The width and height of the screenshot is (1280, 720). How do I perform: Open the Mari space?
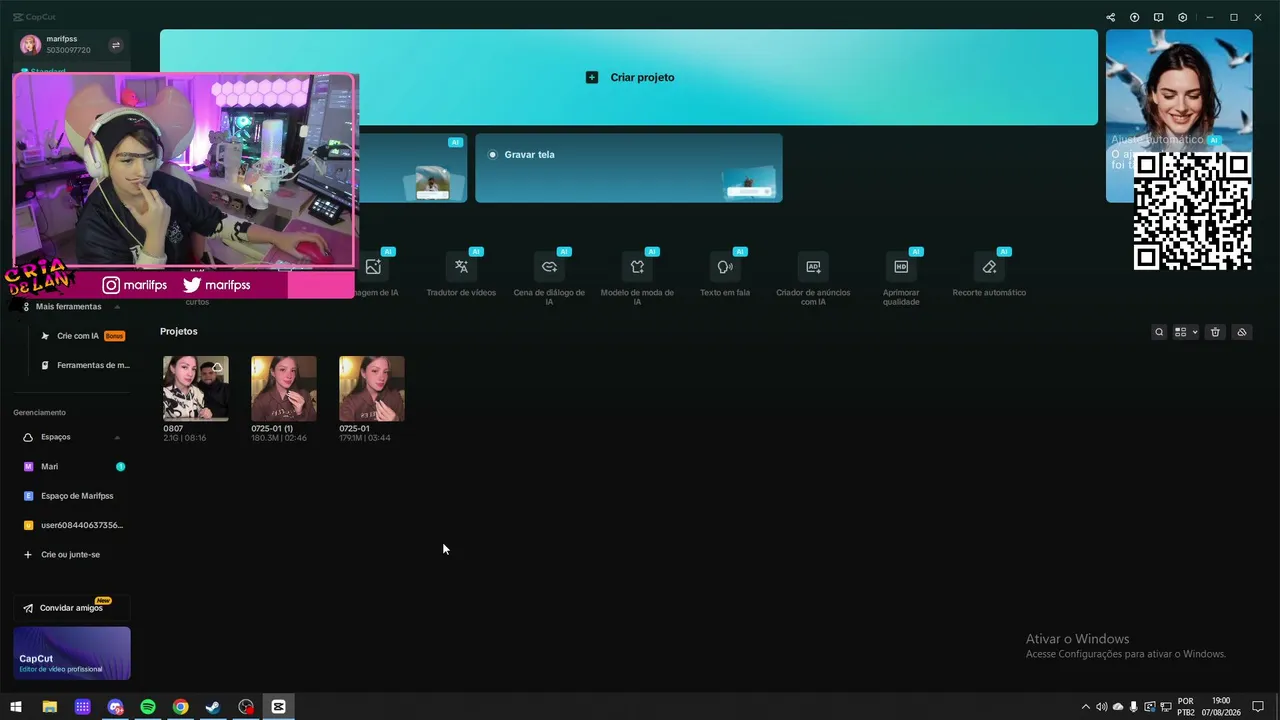(x=72, y=466)
